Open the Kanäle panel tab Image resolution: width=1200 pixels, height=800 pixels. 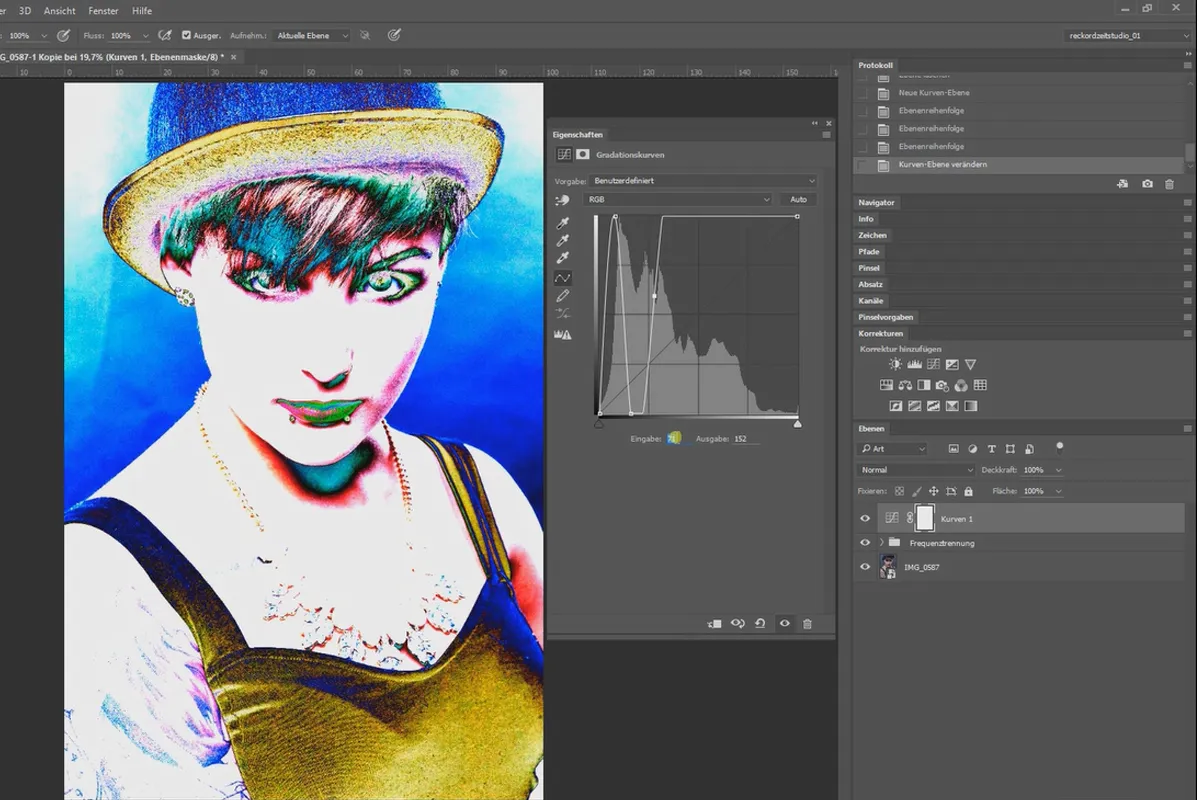click(871, 301)
